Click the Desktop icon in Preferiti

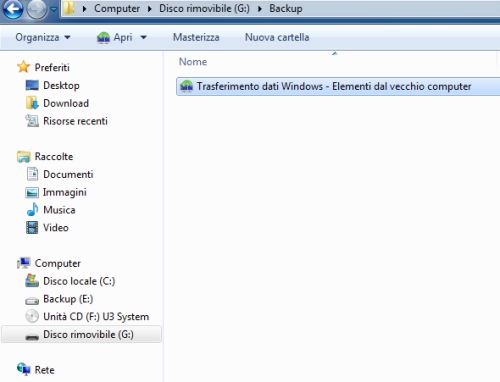click(x=32, y=85)
